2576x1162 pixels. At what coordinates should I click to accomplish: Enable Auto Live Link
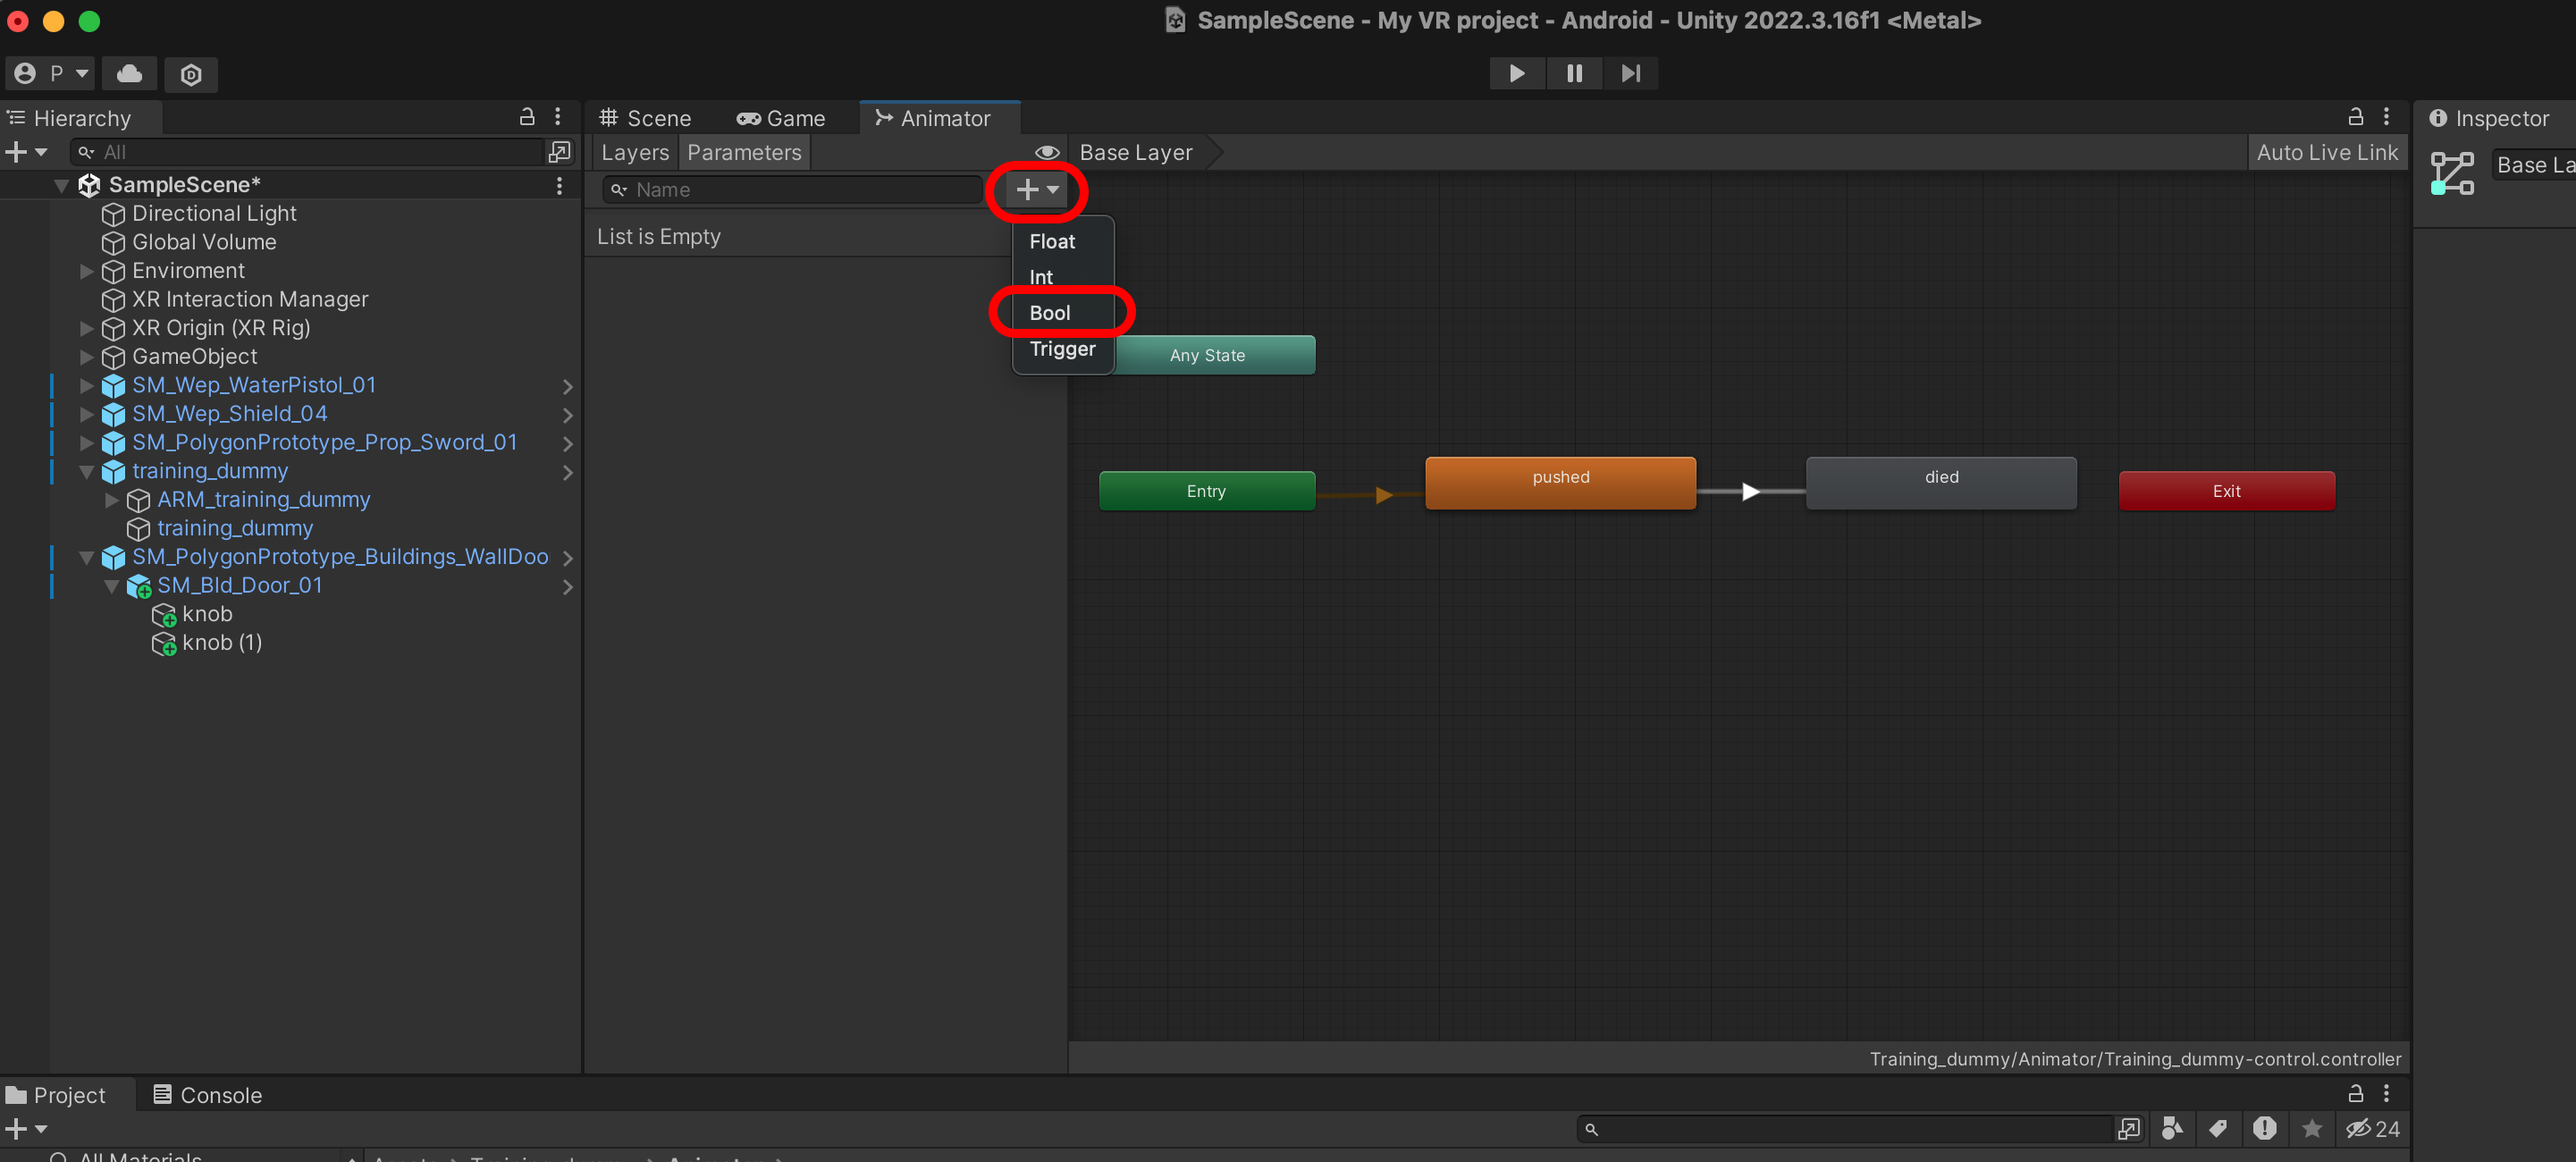point(2326,152)
